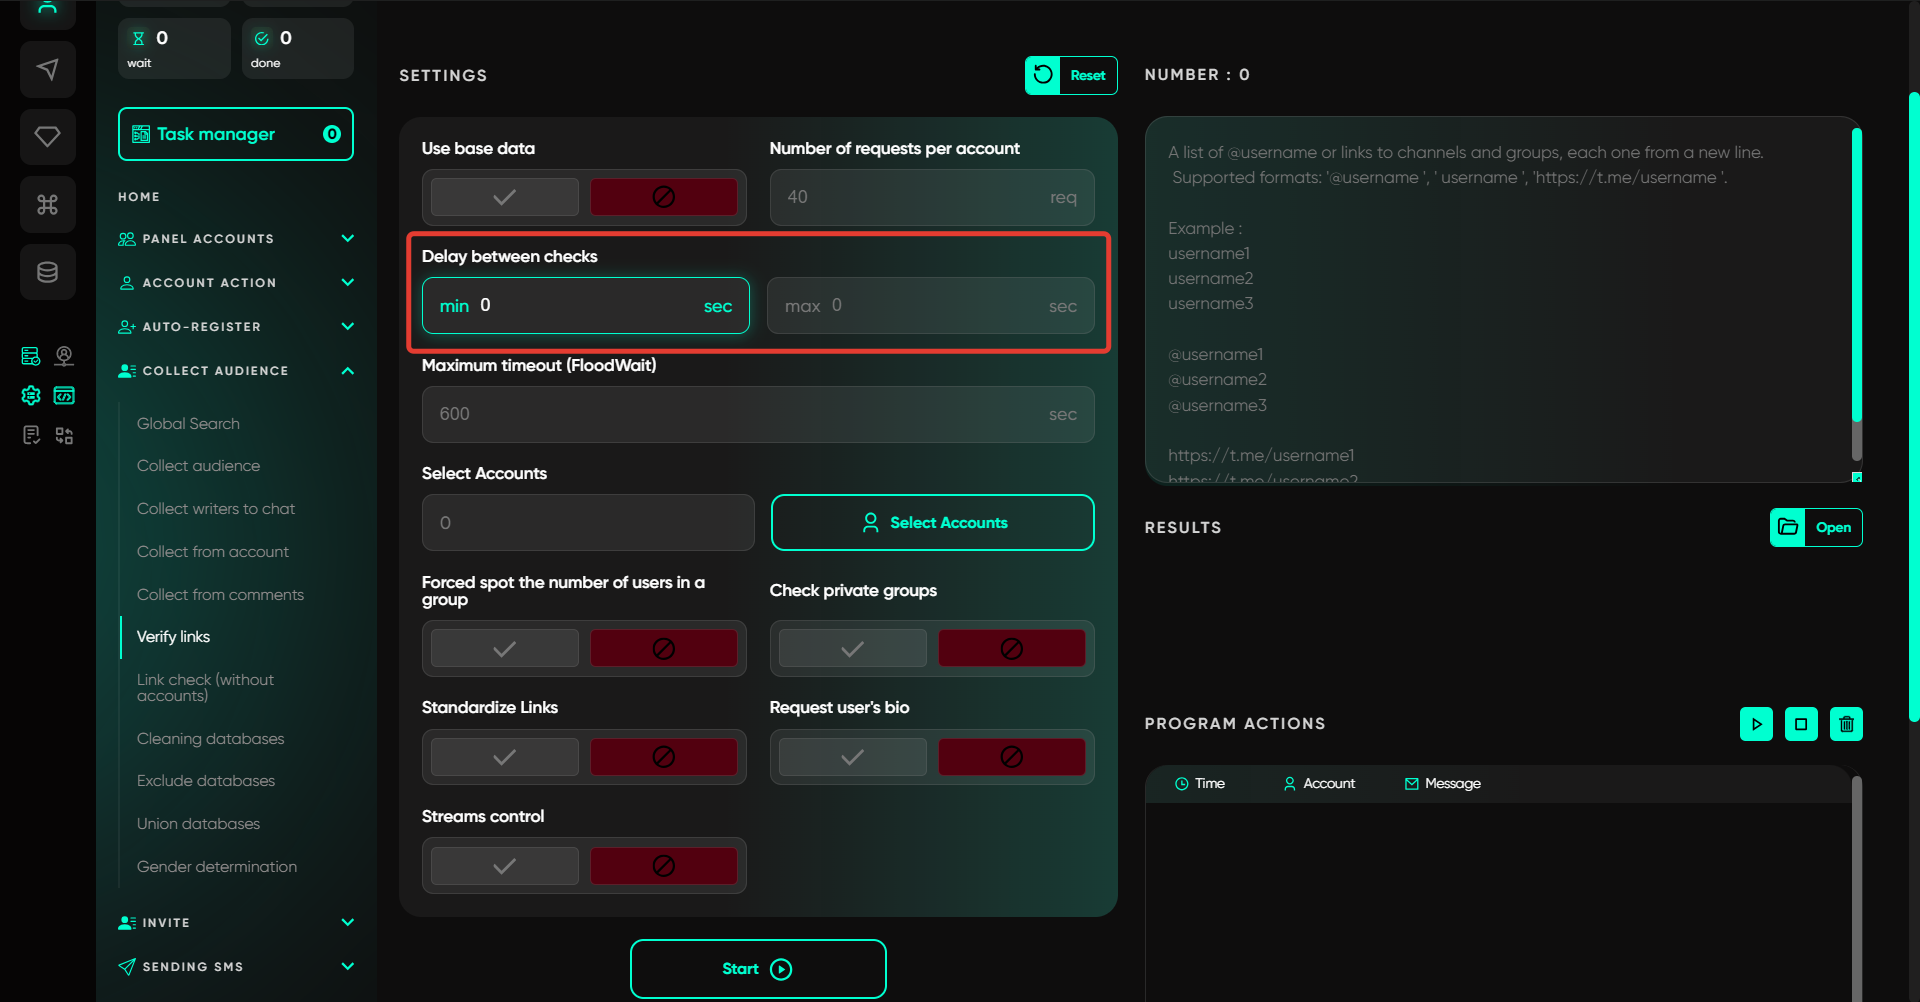Open the code window icon in sidebar

tap(64, 396)
